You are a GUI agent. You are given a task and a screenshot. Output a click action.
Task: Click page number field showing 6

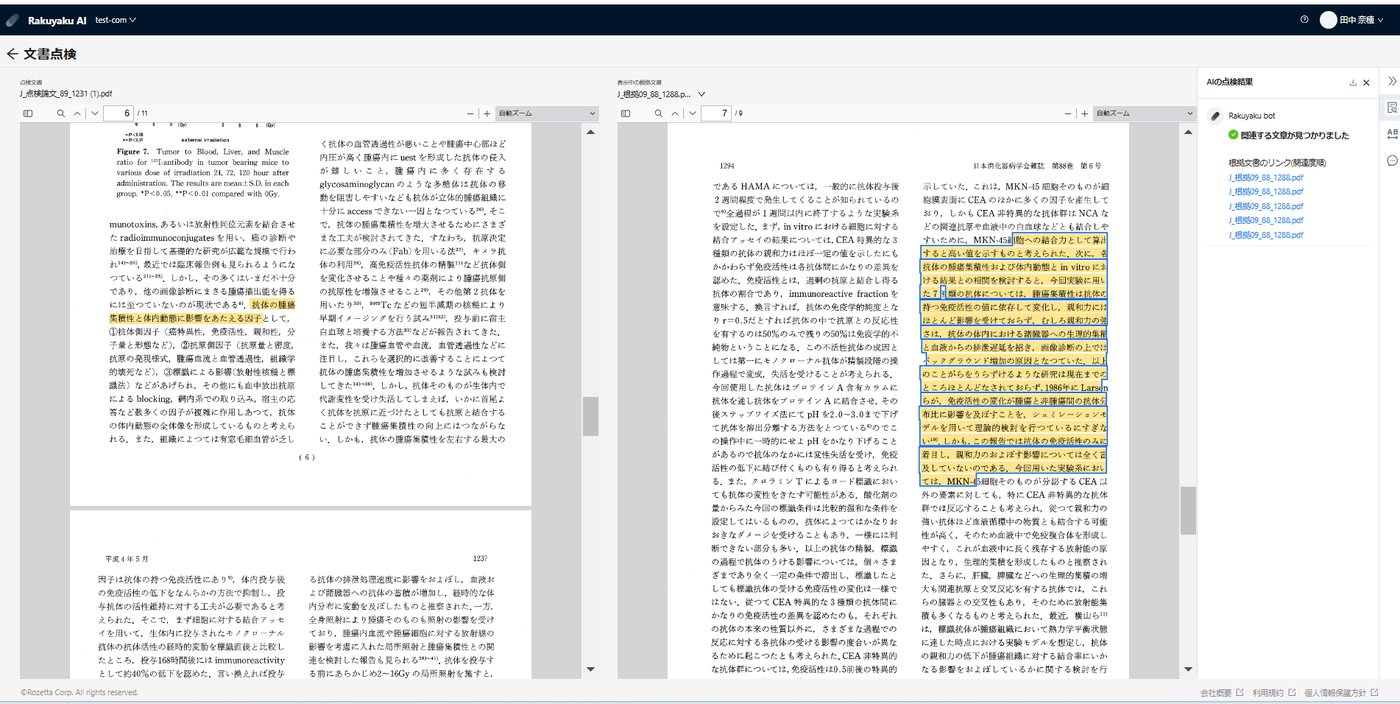(120, 114)
